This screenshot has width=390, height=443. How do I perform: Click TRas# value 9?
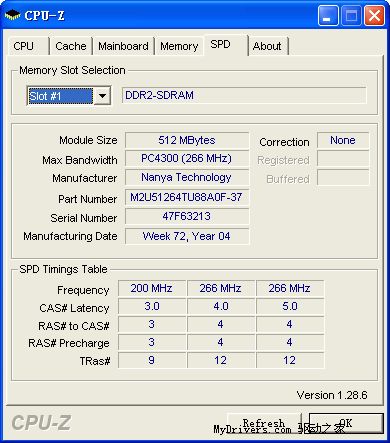[152, 360]
